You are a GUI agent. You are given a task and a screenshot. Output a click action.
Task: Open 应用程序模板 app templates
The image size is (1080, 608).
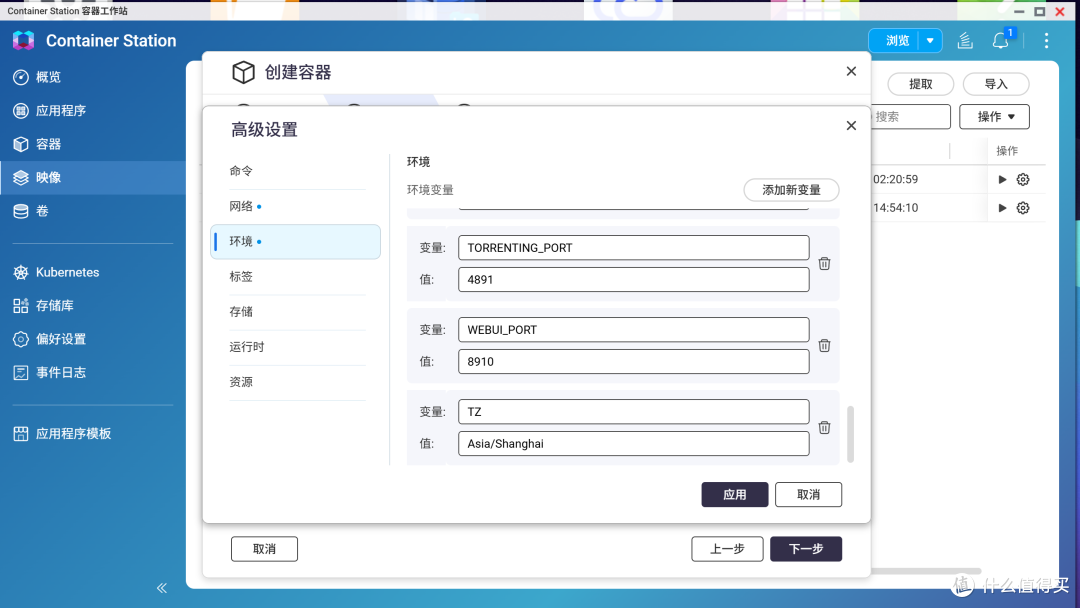pyautogui.click(x=92, y=433)
